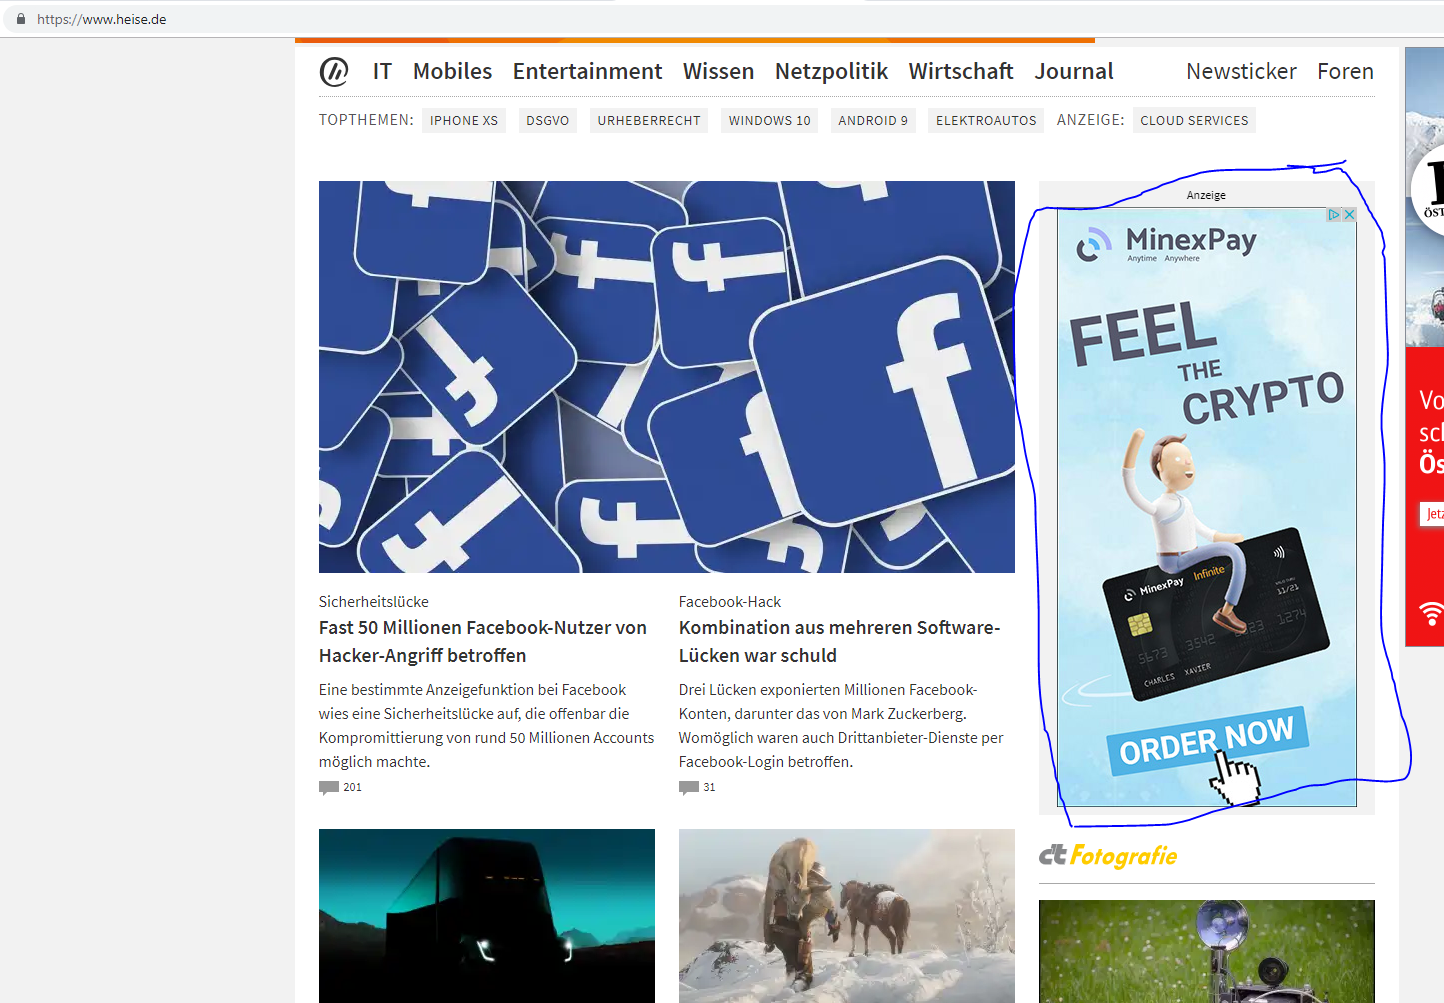
Task: Select the WINDOWS 10 topic tag
Action: 770,120
